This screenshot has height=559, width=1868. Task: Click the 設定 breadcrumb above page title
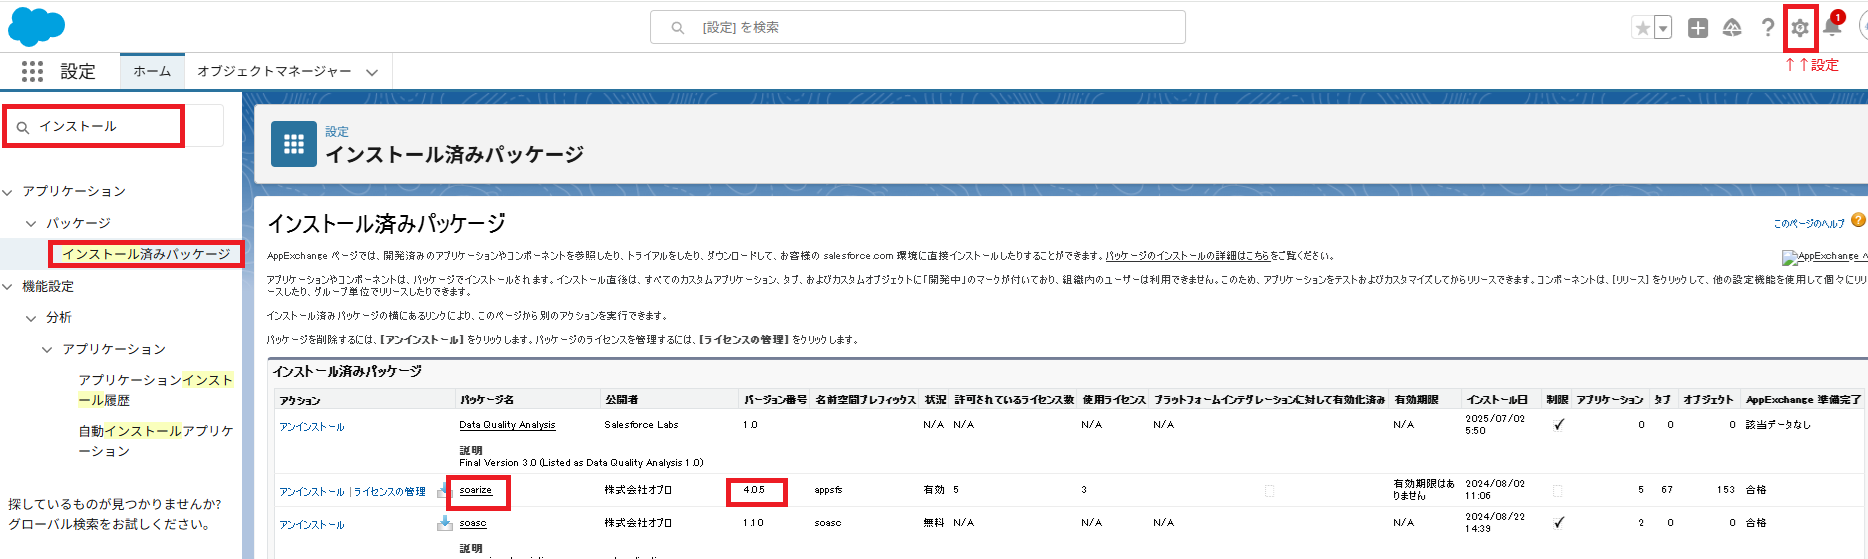pyautogui.click(x=337, y=131)
